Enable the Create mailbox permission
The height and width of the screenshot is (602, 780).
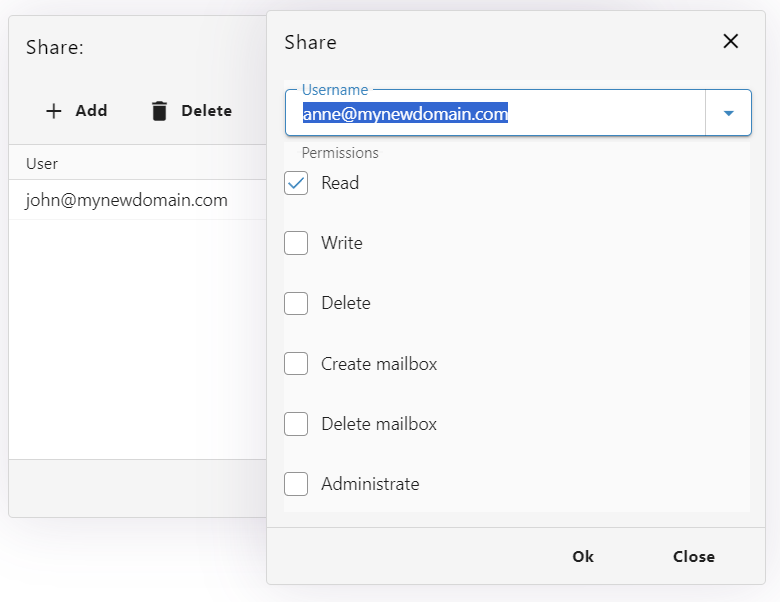click(x=296, y=364)
